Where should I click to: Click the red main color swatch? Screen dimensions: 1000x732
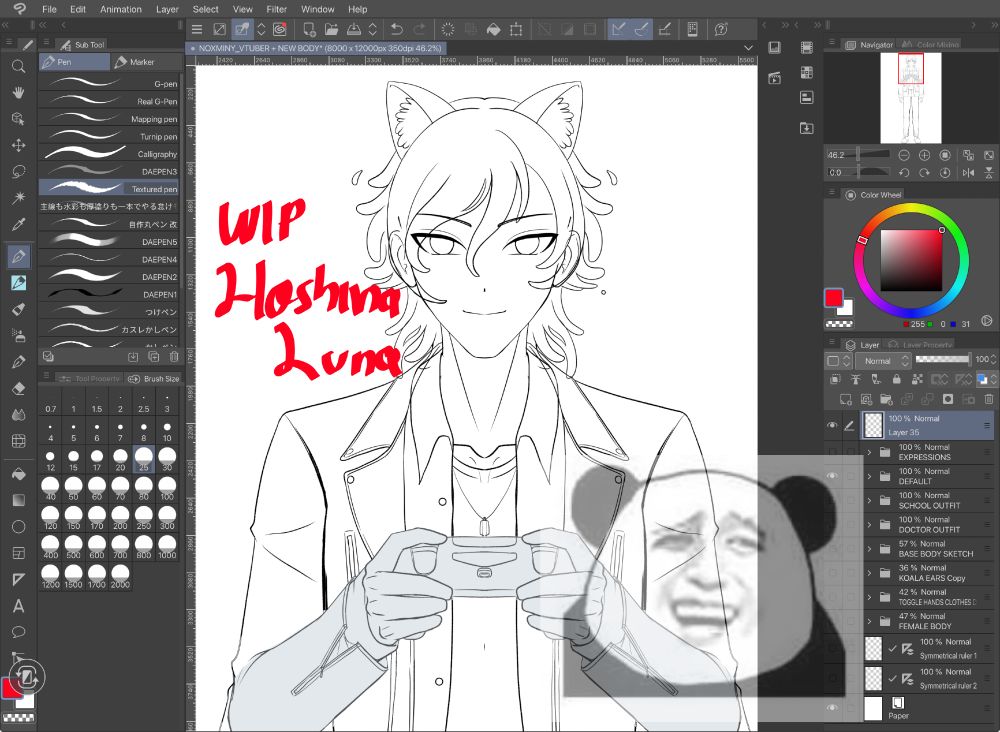click(834, 298)
